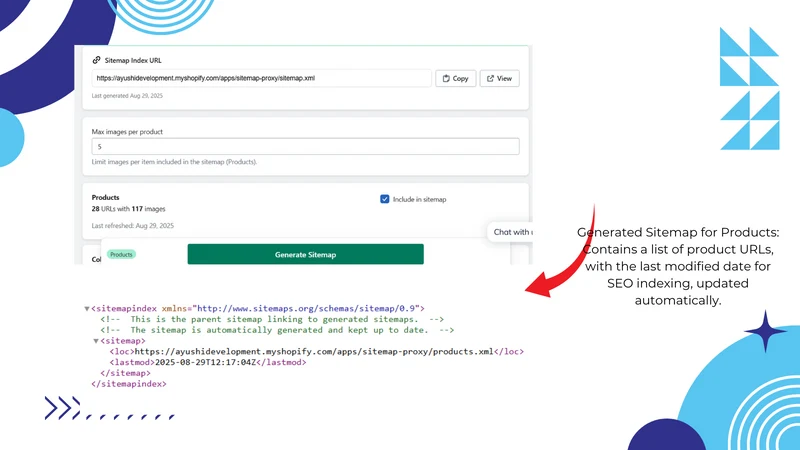Viewport: 800px width, 450px height.
Task: Click the Products tag badge
Action: coord(121,254)
